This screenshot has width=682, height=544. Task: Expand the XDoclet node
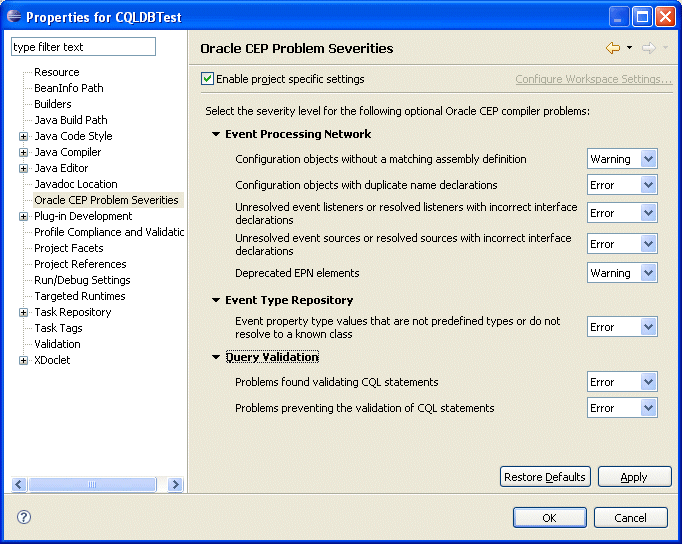tap(23, 360)
